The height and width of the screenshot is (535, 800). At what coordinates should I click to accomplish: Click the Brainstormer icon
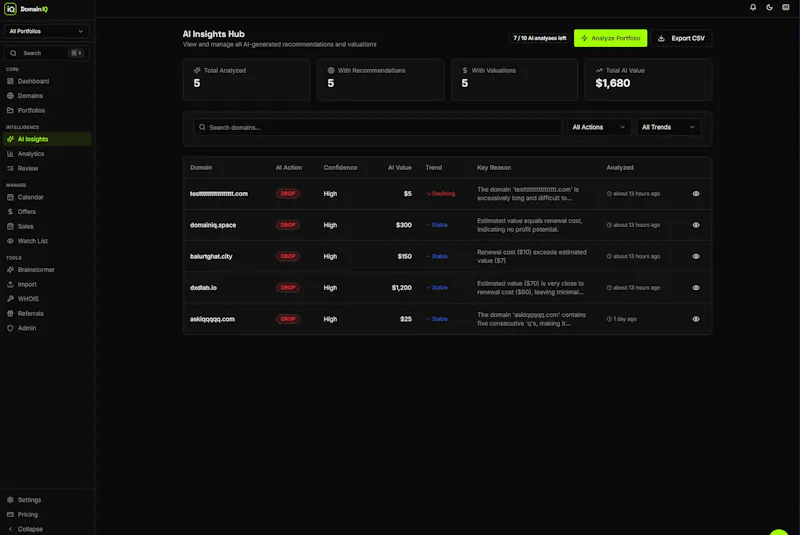click(10, 270)
